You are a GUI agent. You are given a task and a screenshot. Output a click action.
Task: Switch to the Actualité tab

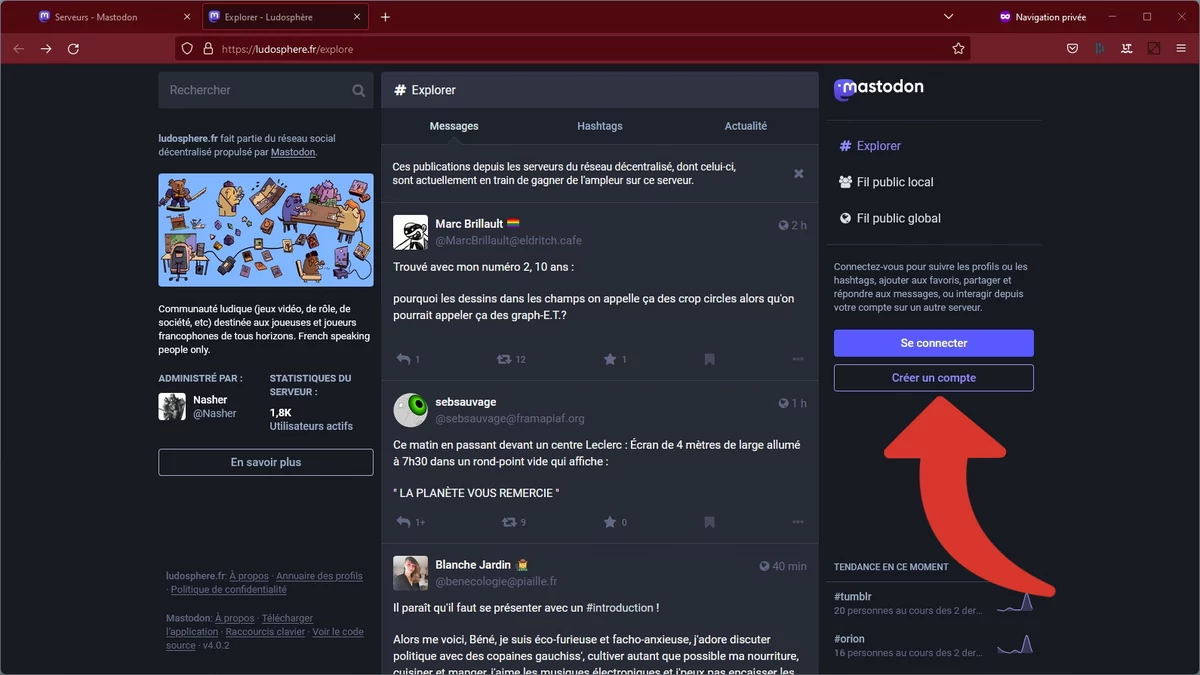pos(746,126)
